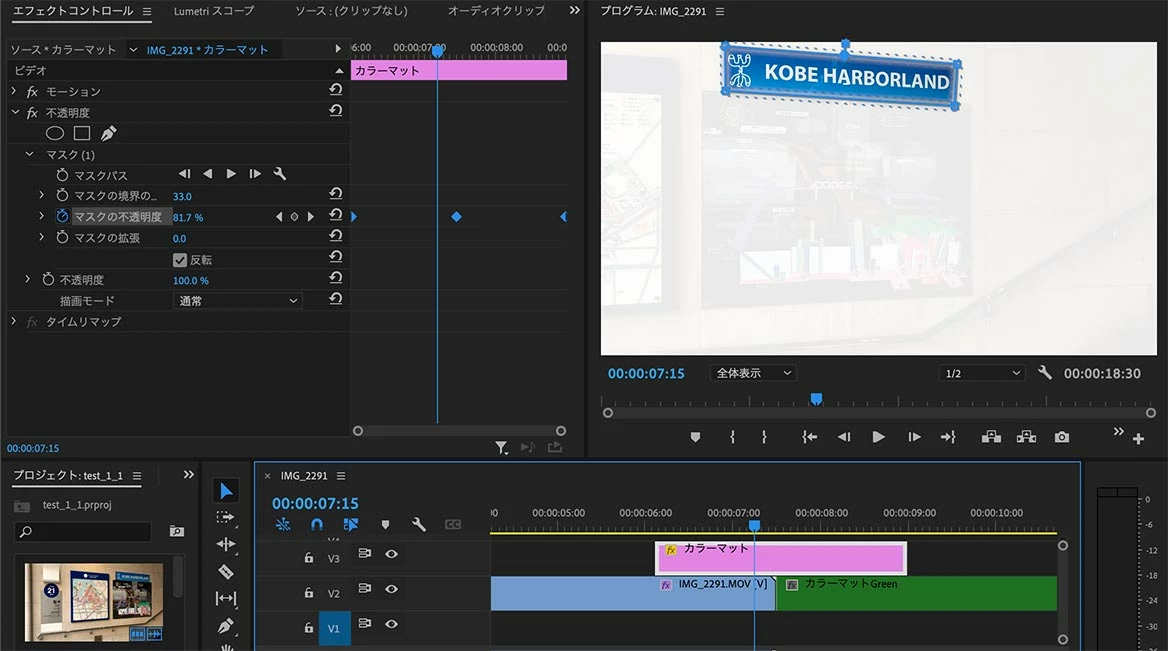Go to In point in program monitor

tap(809, 437)
